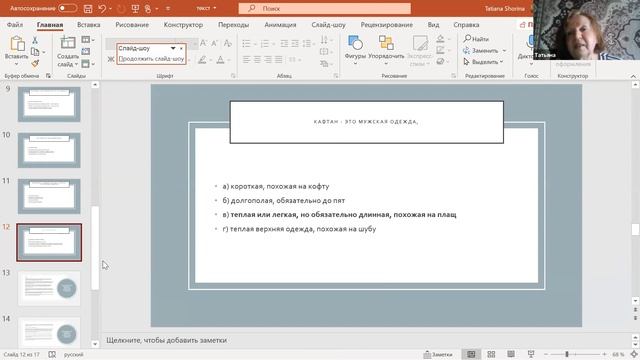Apply font color
Viewport: 640px width, 360px height.
coord(220,60)
